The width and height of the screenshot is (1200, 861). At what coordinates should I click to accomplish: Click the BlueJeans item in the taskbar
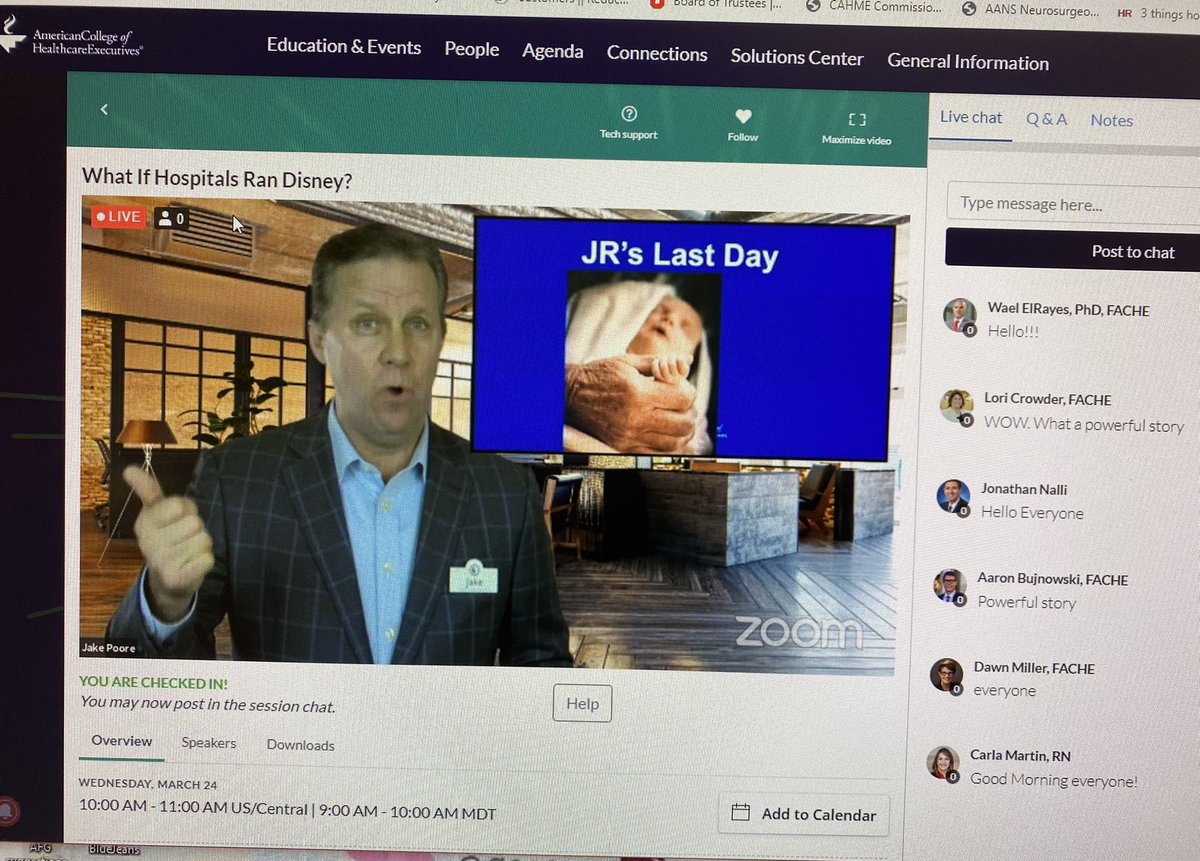click(114, 849)
